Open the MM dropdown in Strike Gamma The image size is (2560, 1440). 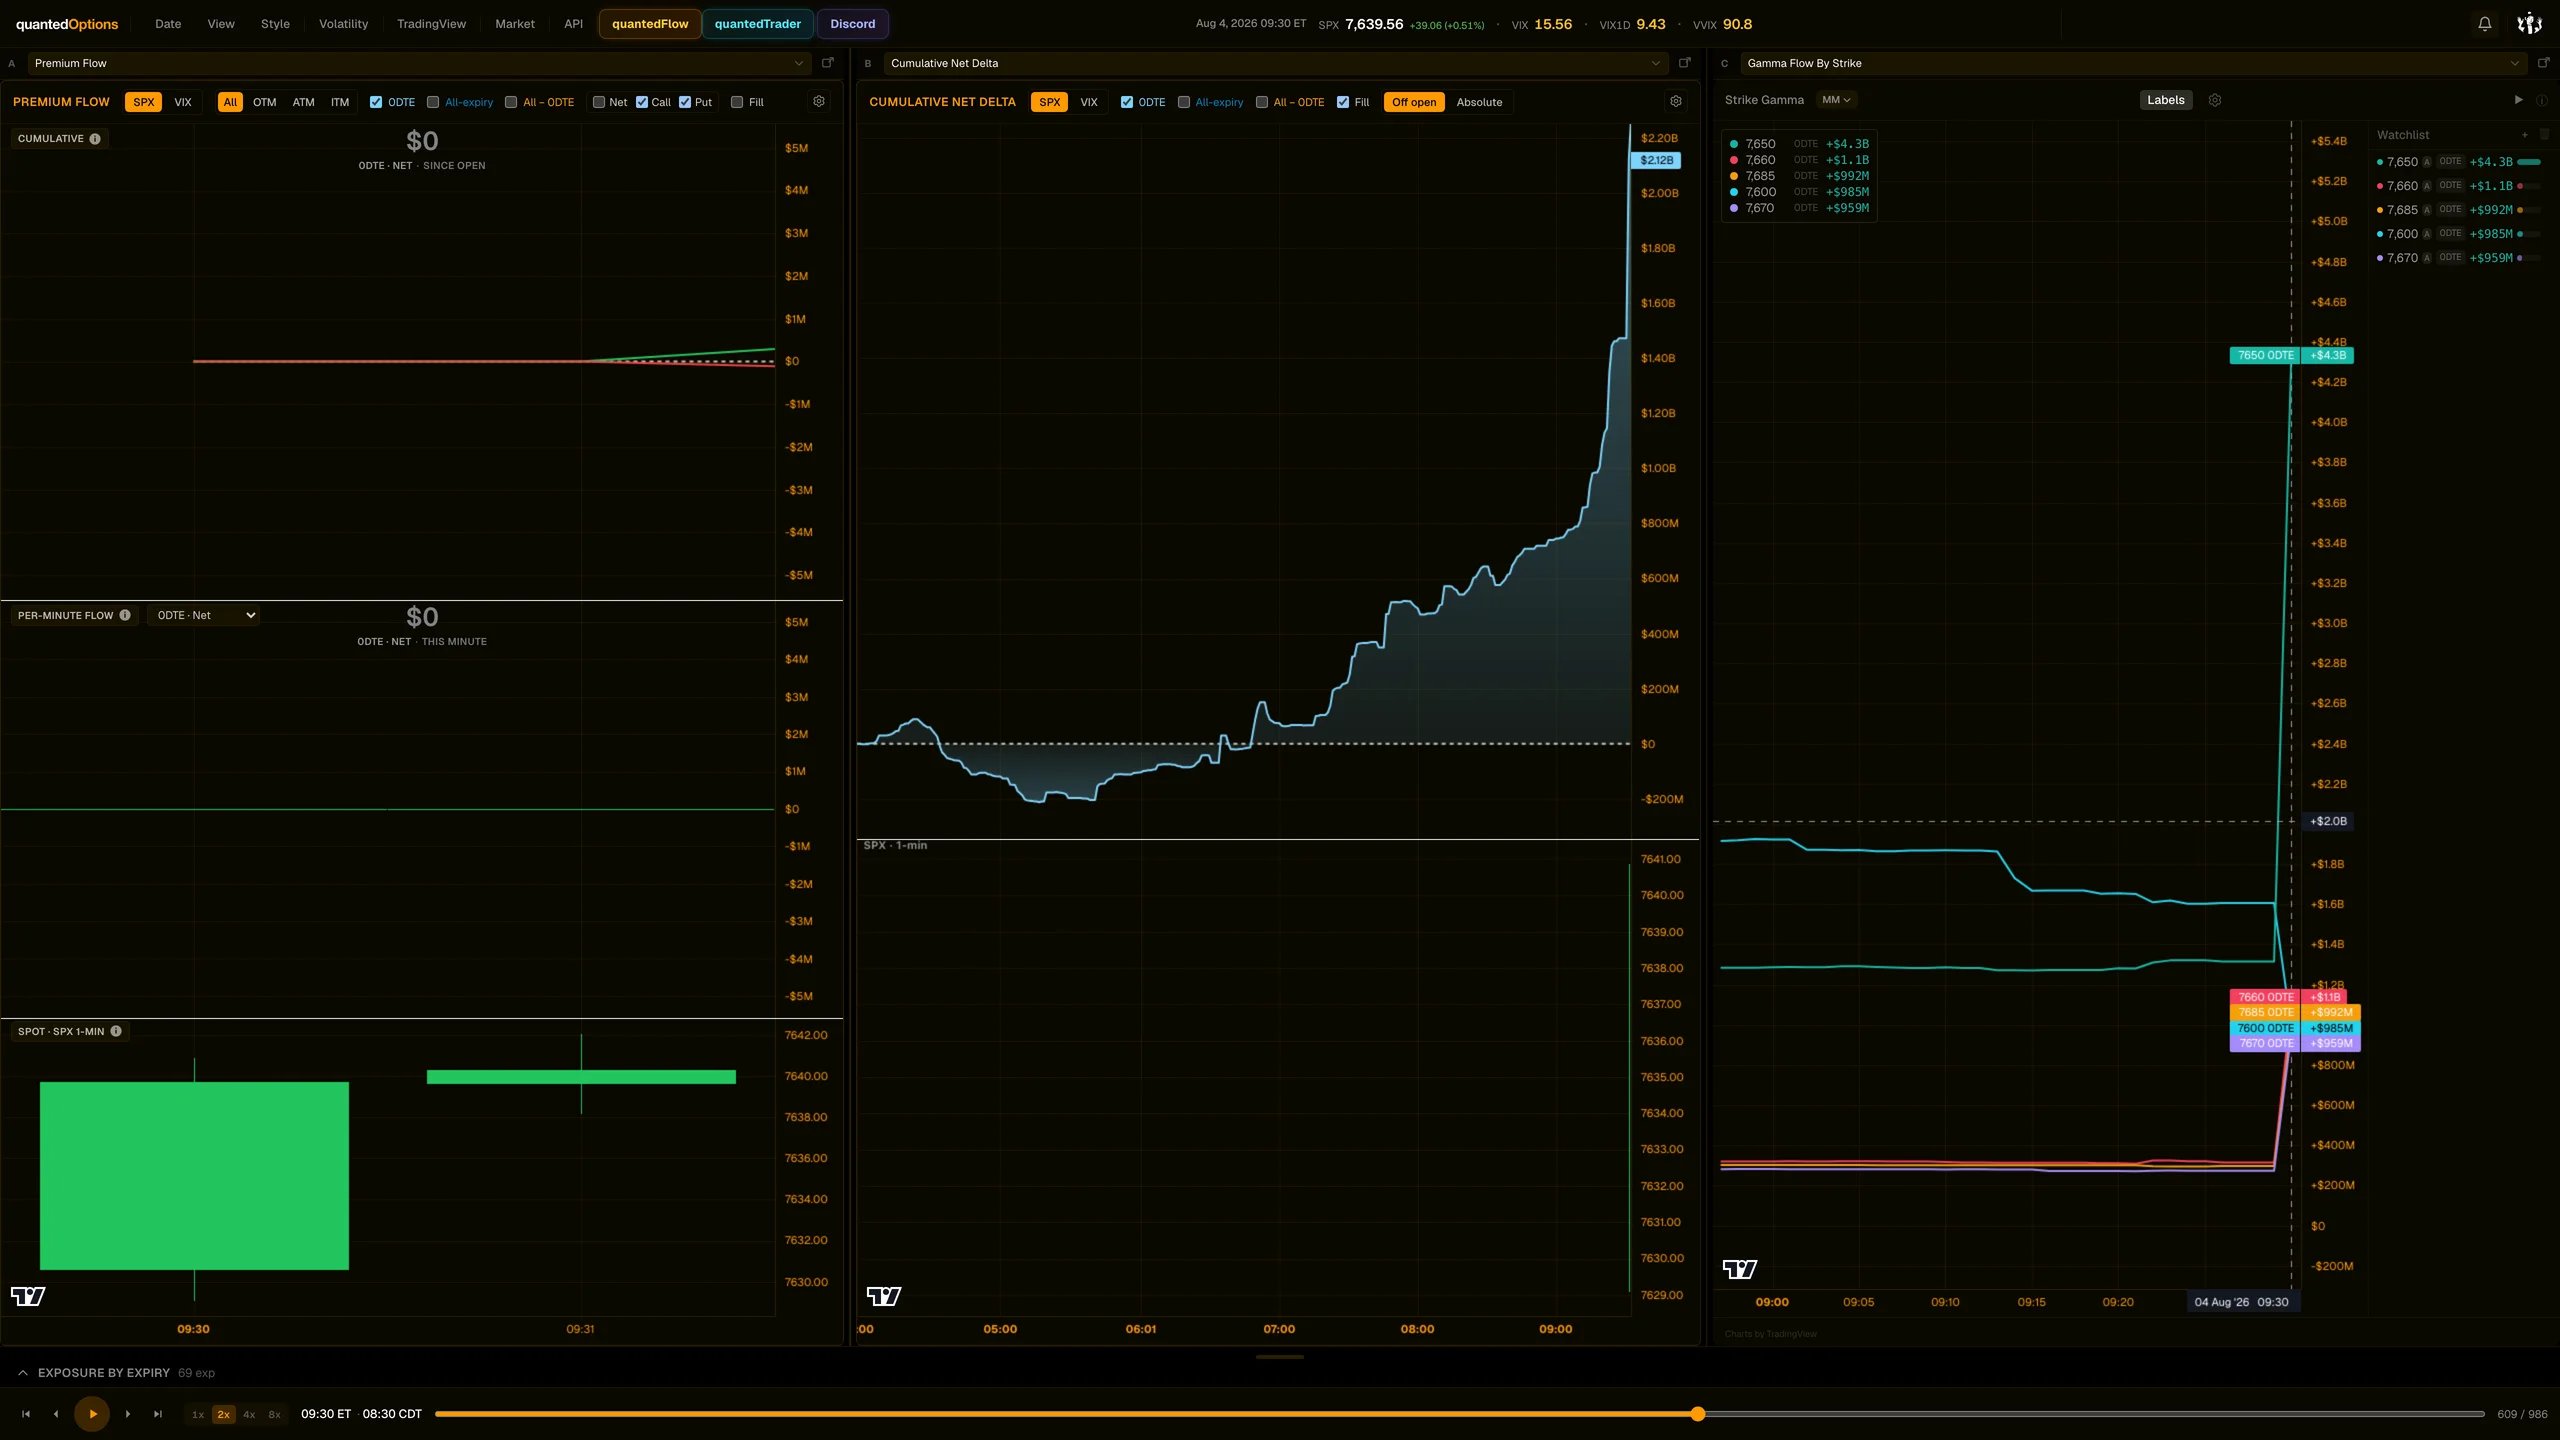(1836, 100)
